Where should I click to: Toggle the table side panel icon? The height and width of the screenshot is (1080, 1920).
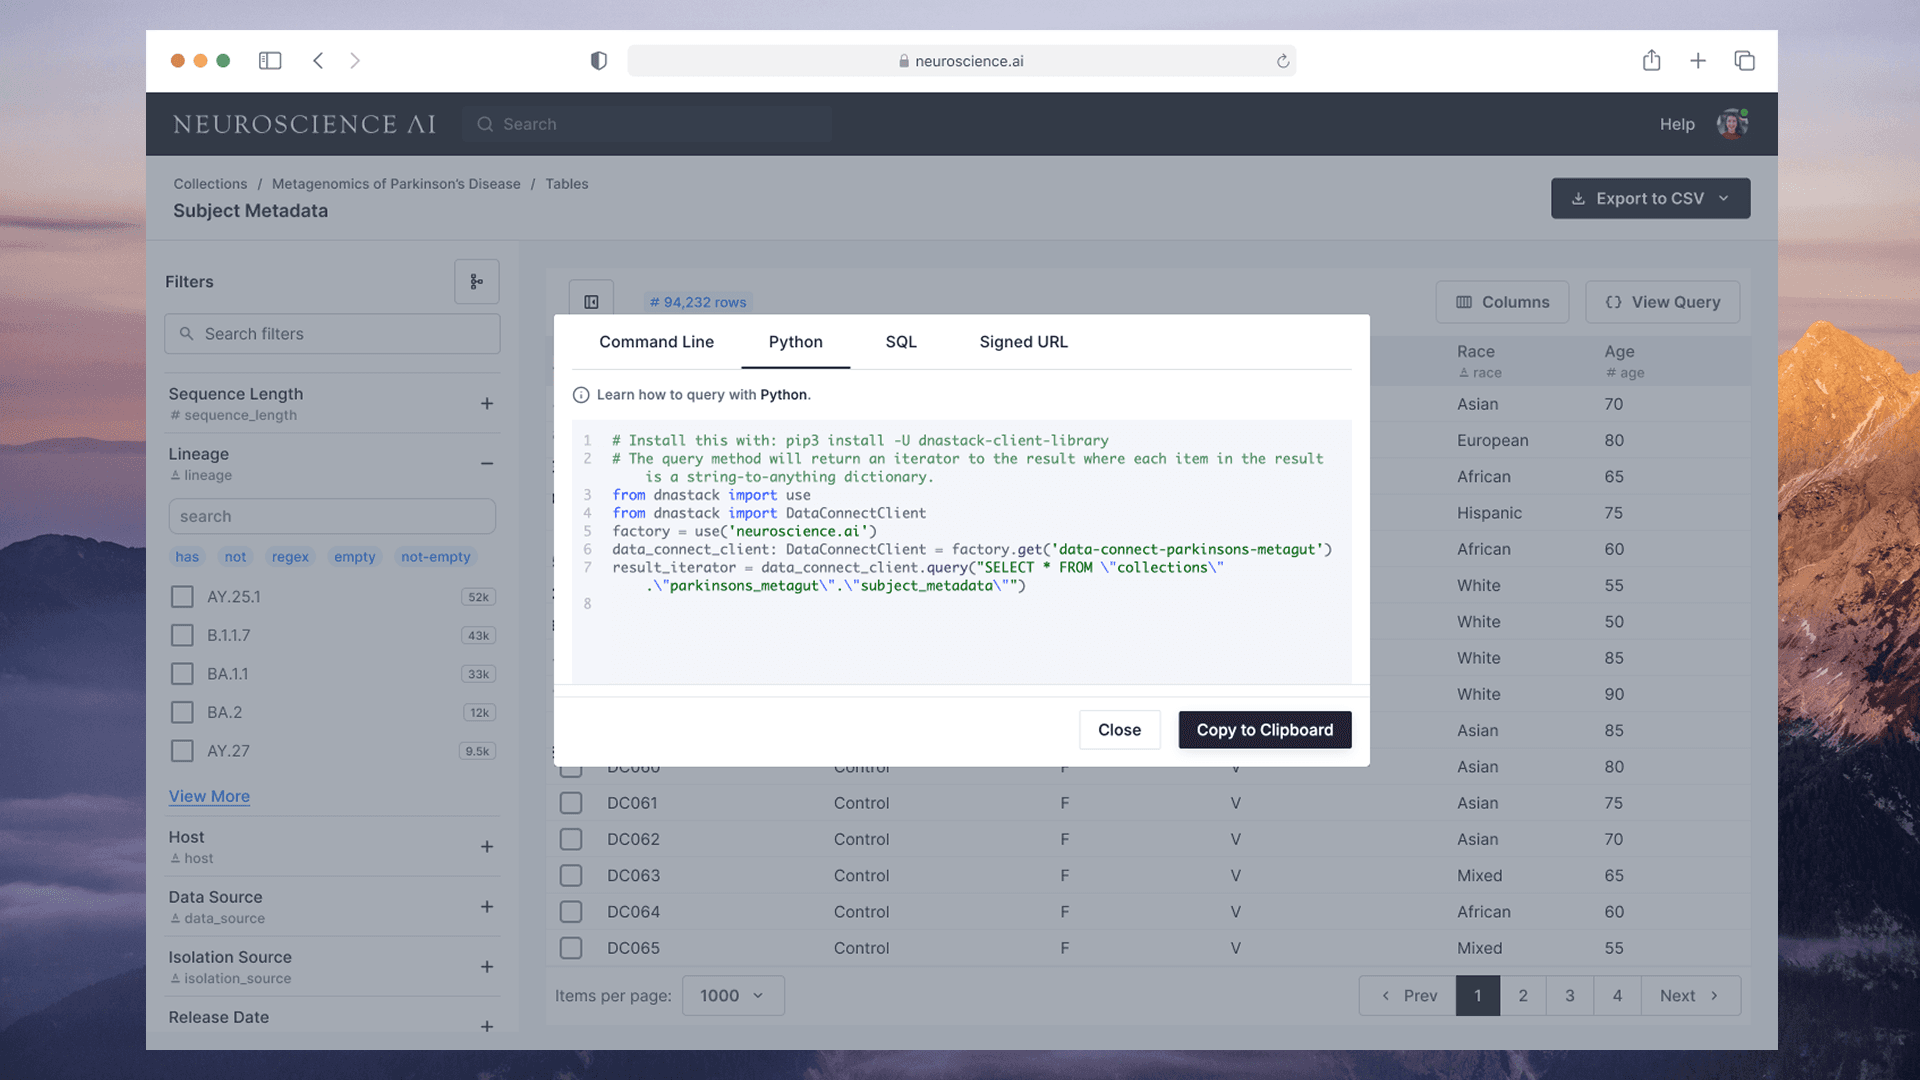pos(591,302)
